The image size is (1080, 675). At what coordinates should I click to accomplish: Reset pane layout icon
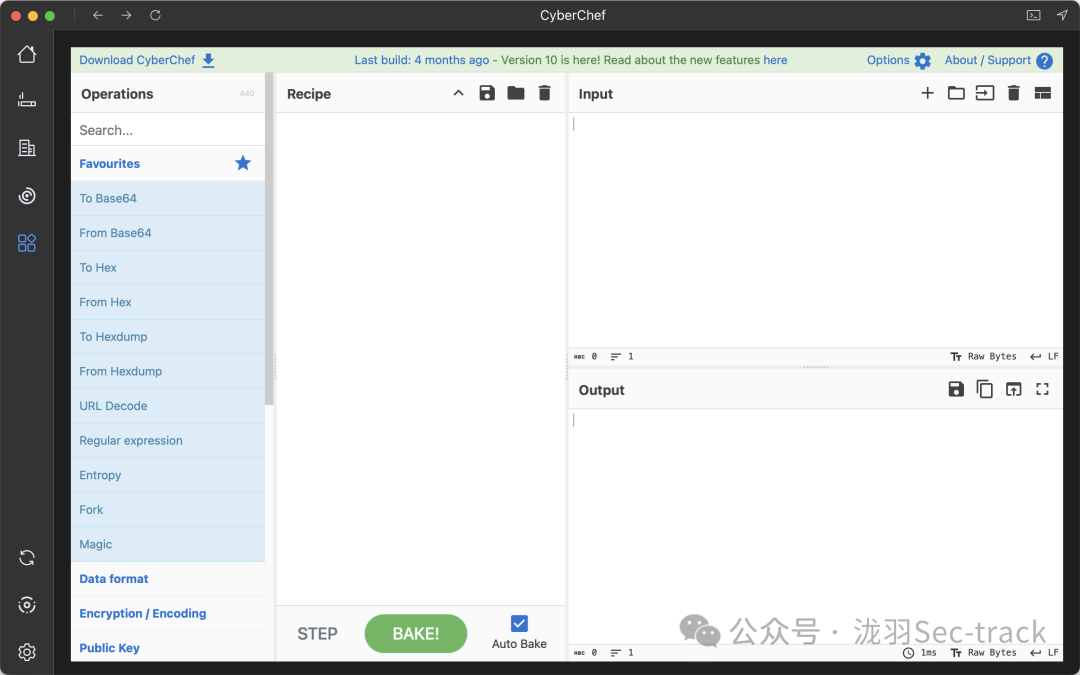(1043, 93)
